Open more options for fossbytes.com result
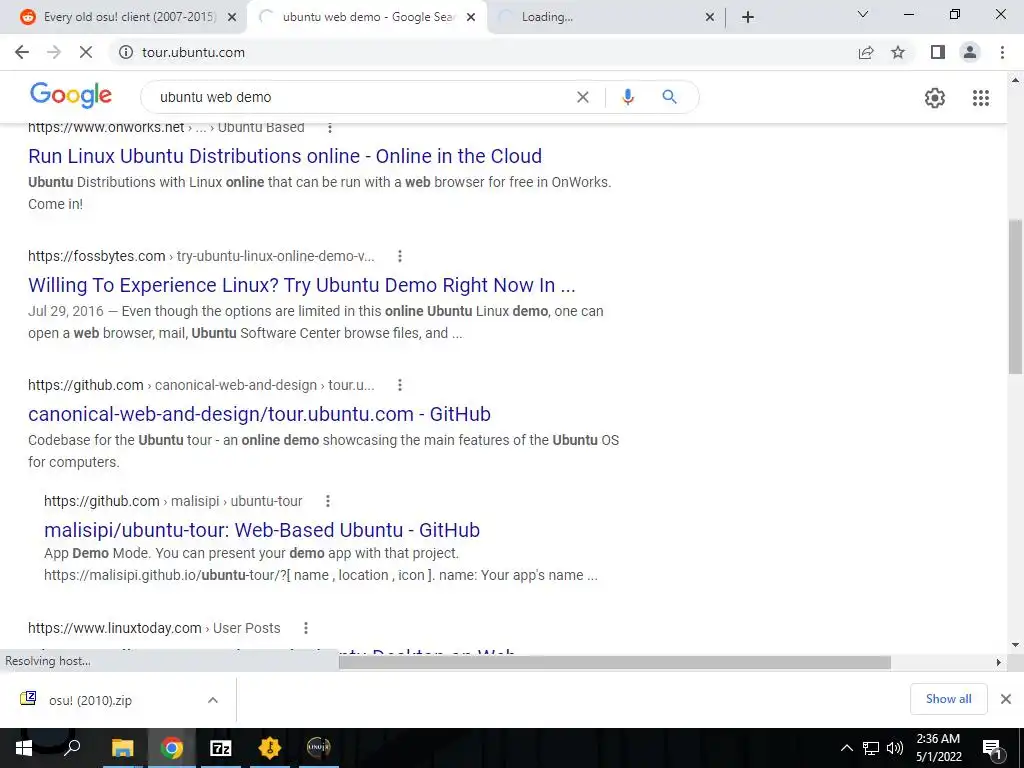The height and width of the screenshot is (768, 1024). point(400,256)
